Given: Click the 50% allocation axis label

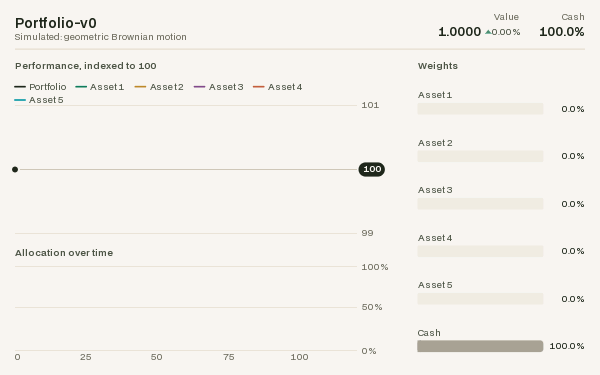Looking at the screenshot, I should [x=372, y=307].
